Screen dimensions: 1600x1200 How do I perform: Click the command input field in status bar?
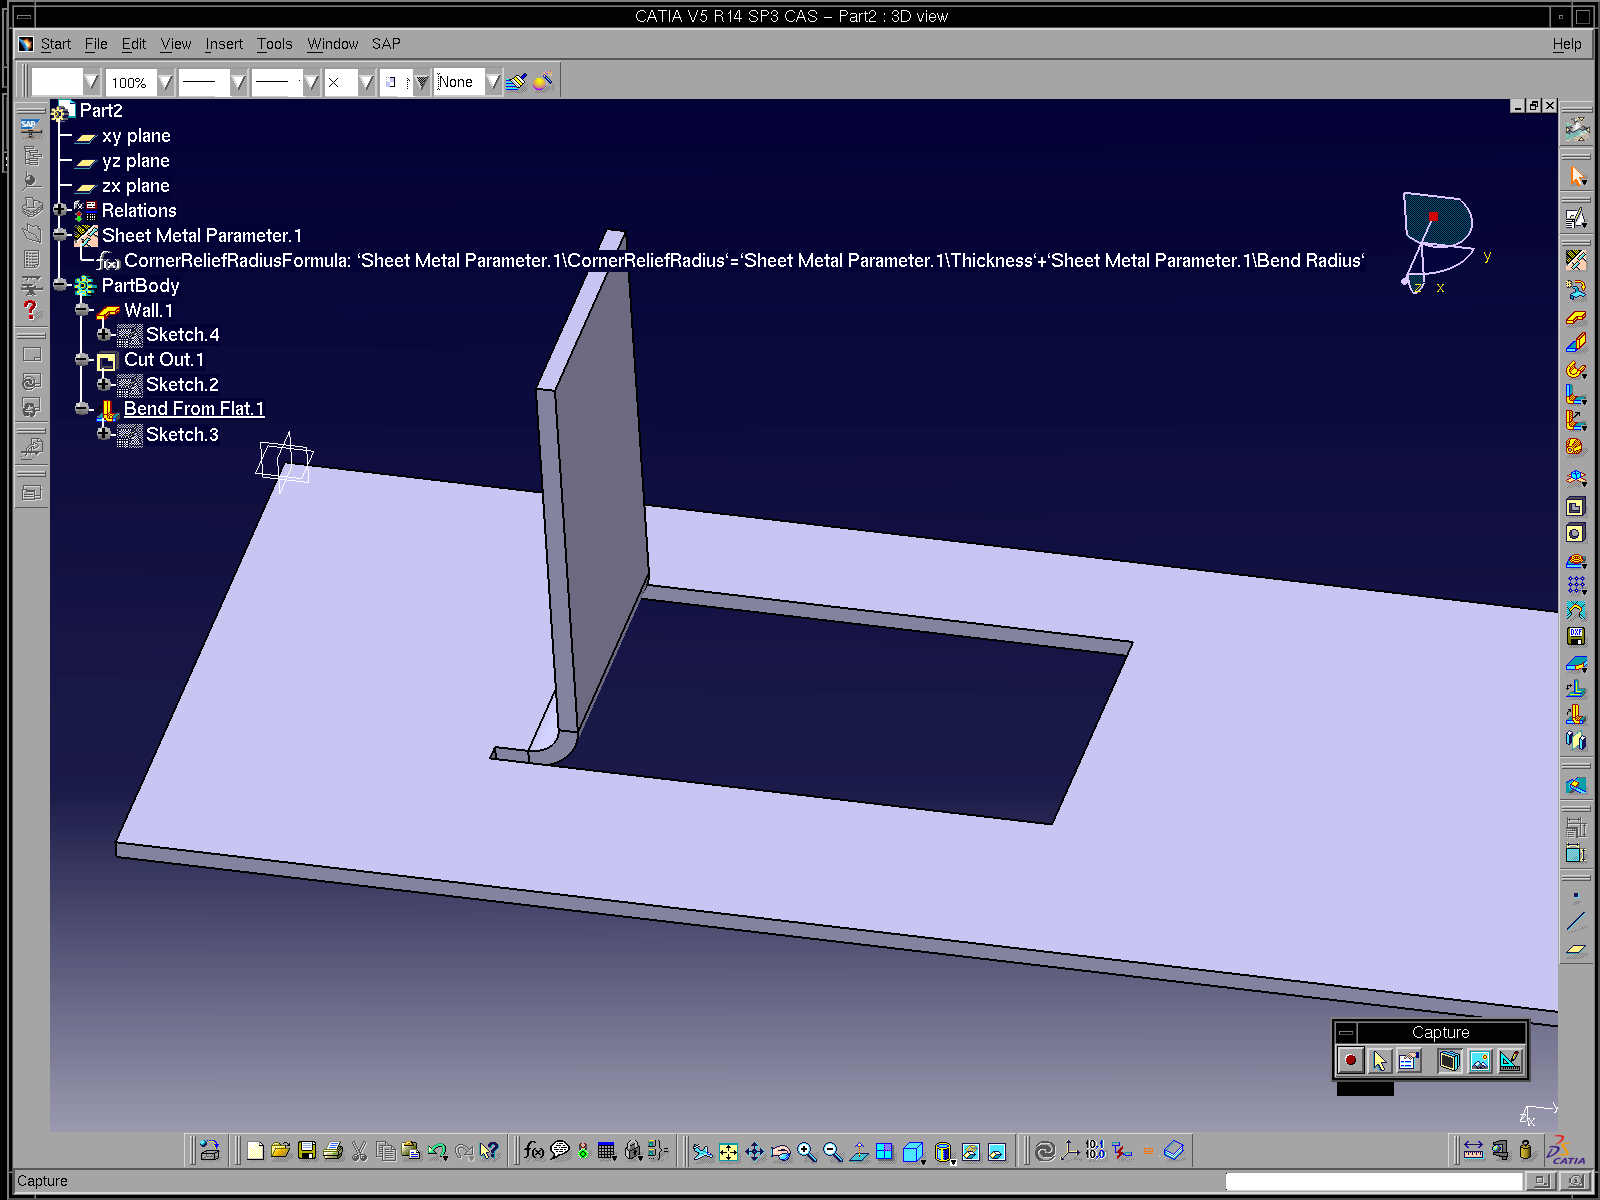click(1374, 1181)
